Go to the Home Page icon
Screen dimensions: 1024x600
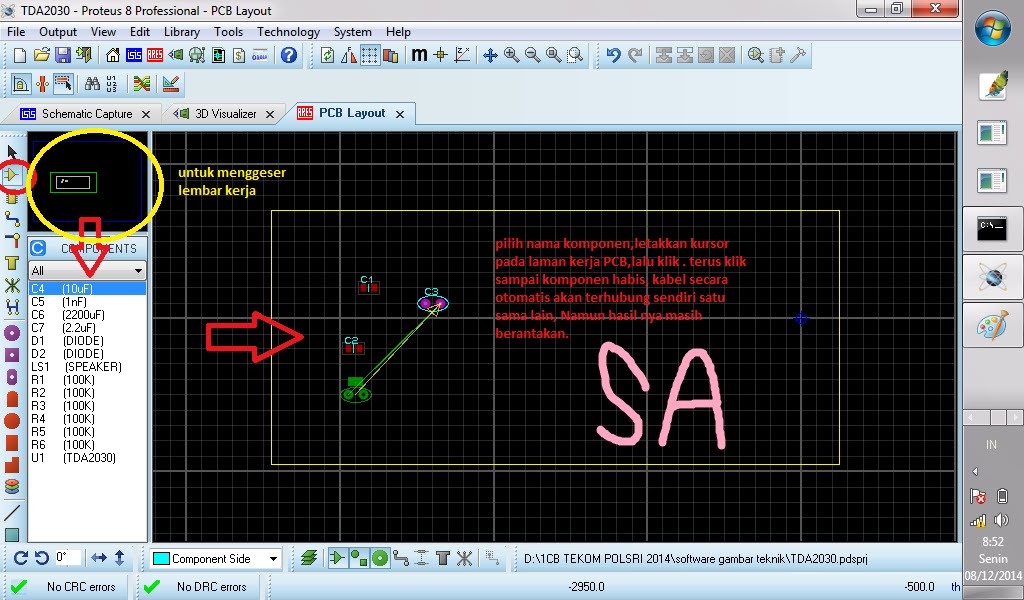click(x=113, y=55)
